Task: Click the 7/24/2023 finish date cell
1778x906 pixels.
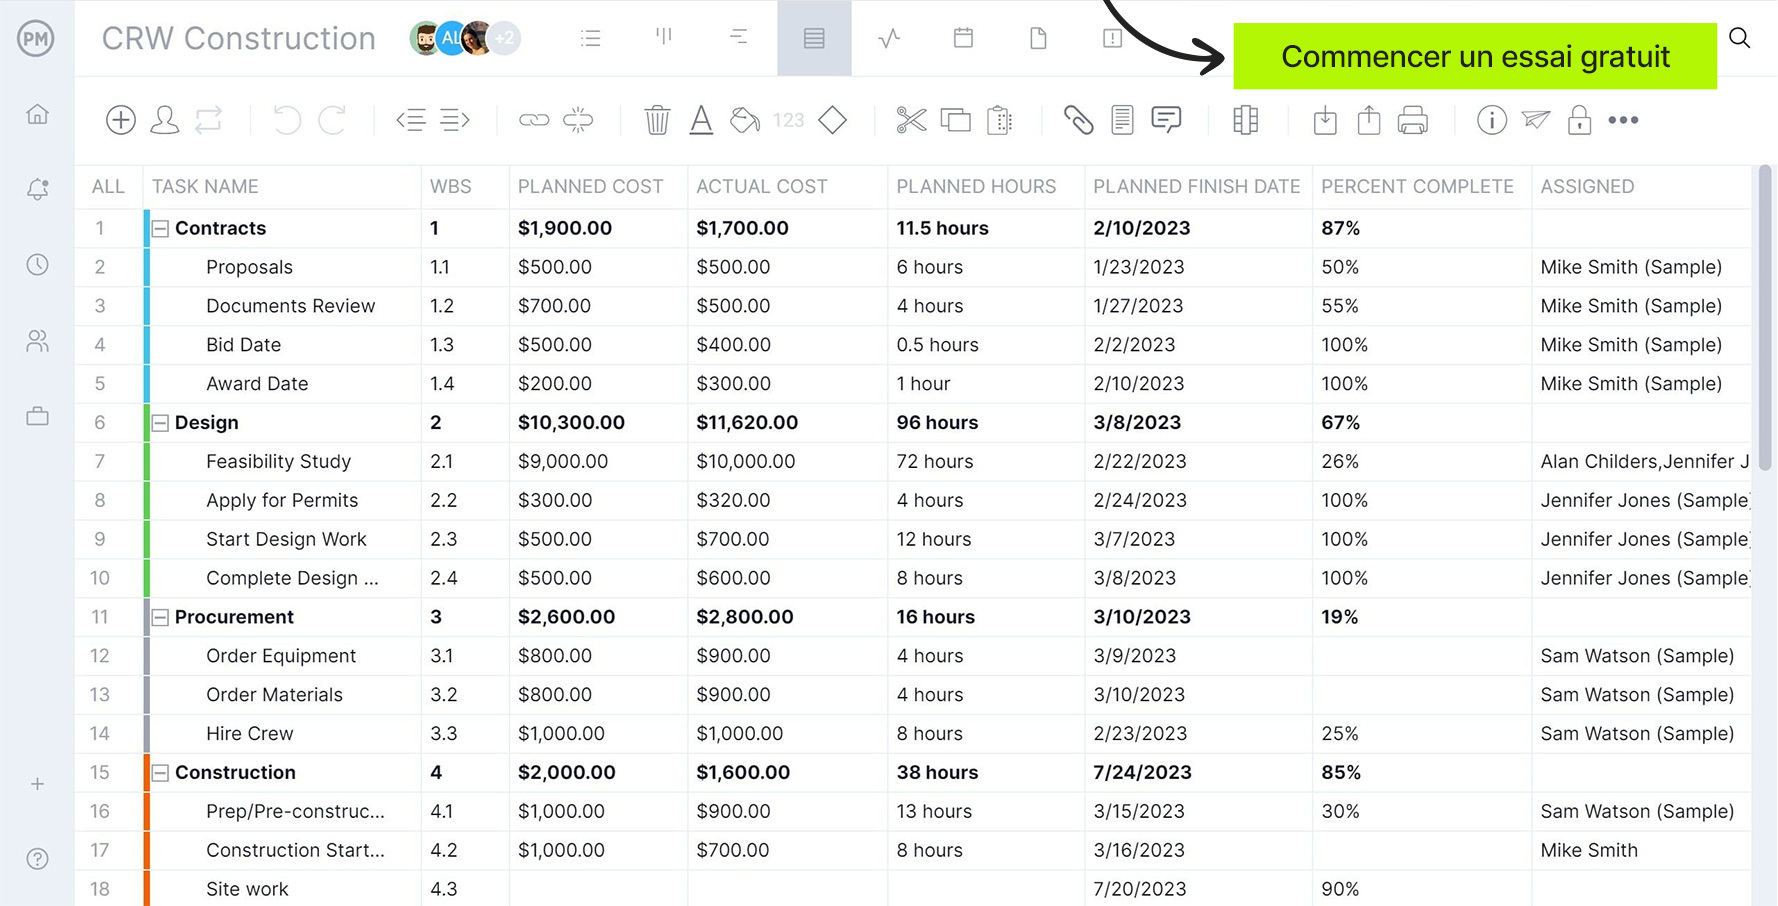Action: 1198,772
